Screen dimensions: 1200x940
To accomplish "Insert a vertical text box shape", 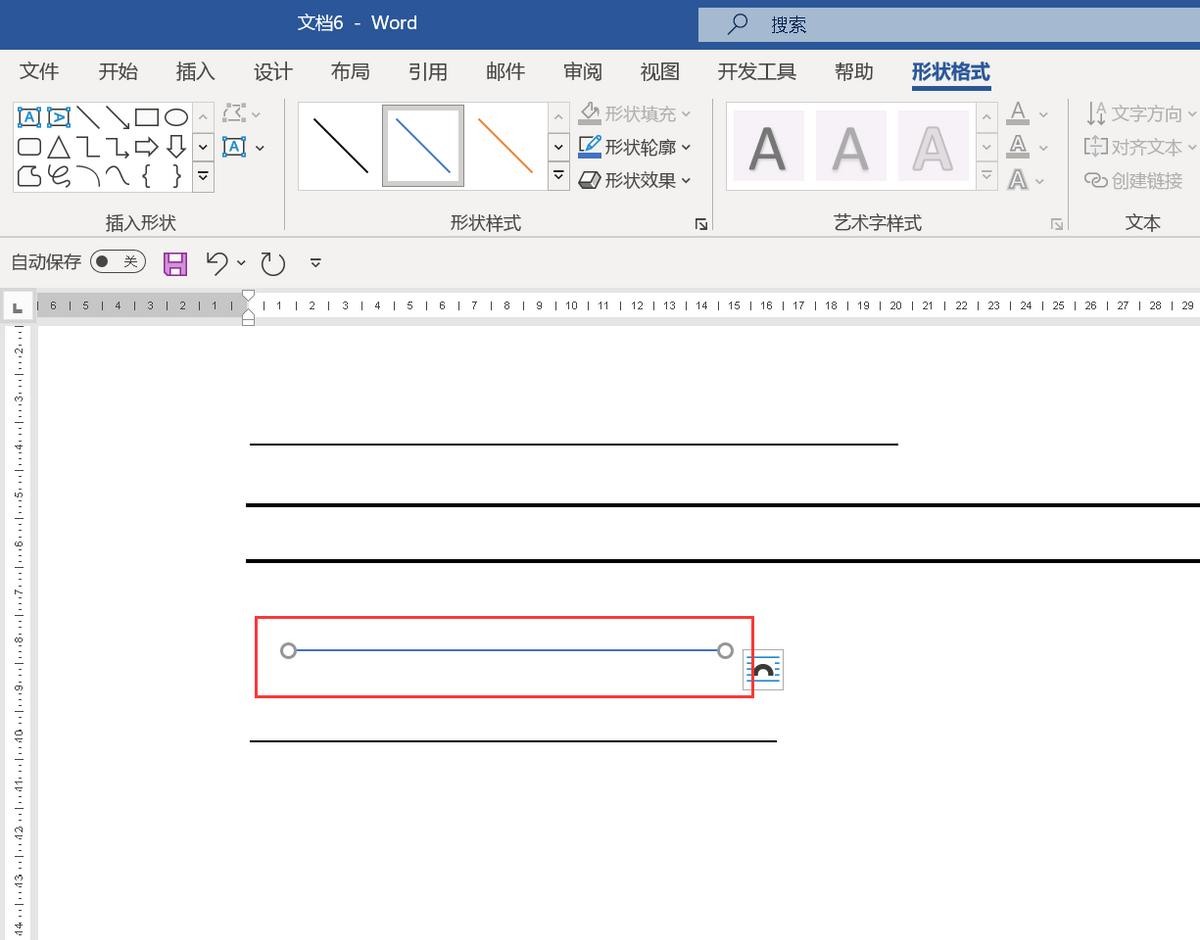I will click(x=59, y=117).
